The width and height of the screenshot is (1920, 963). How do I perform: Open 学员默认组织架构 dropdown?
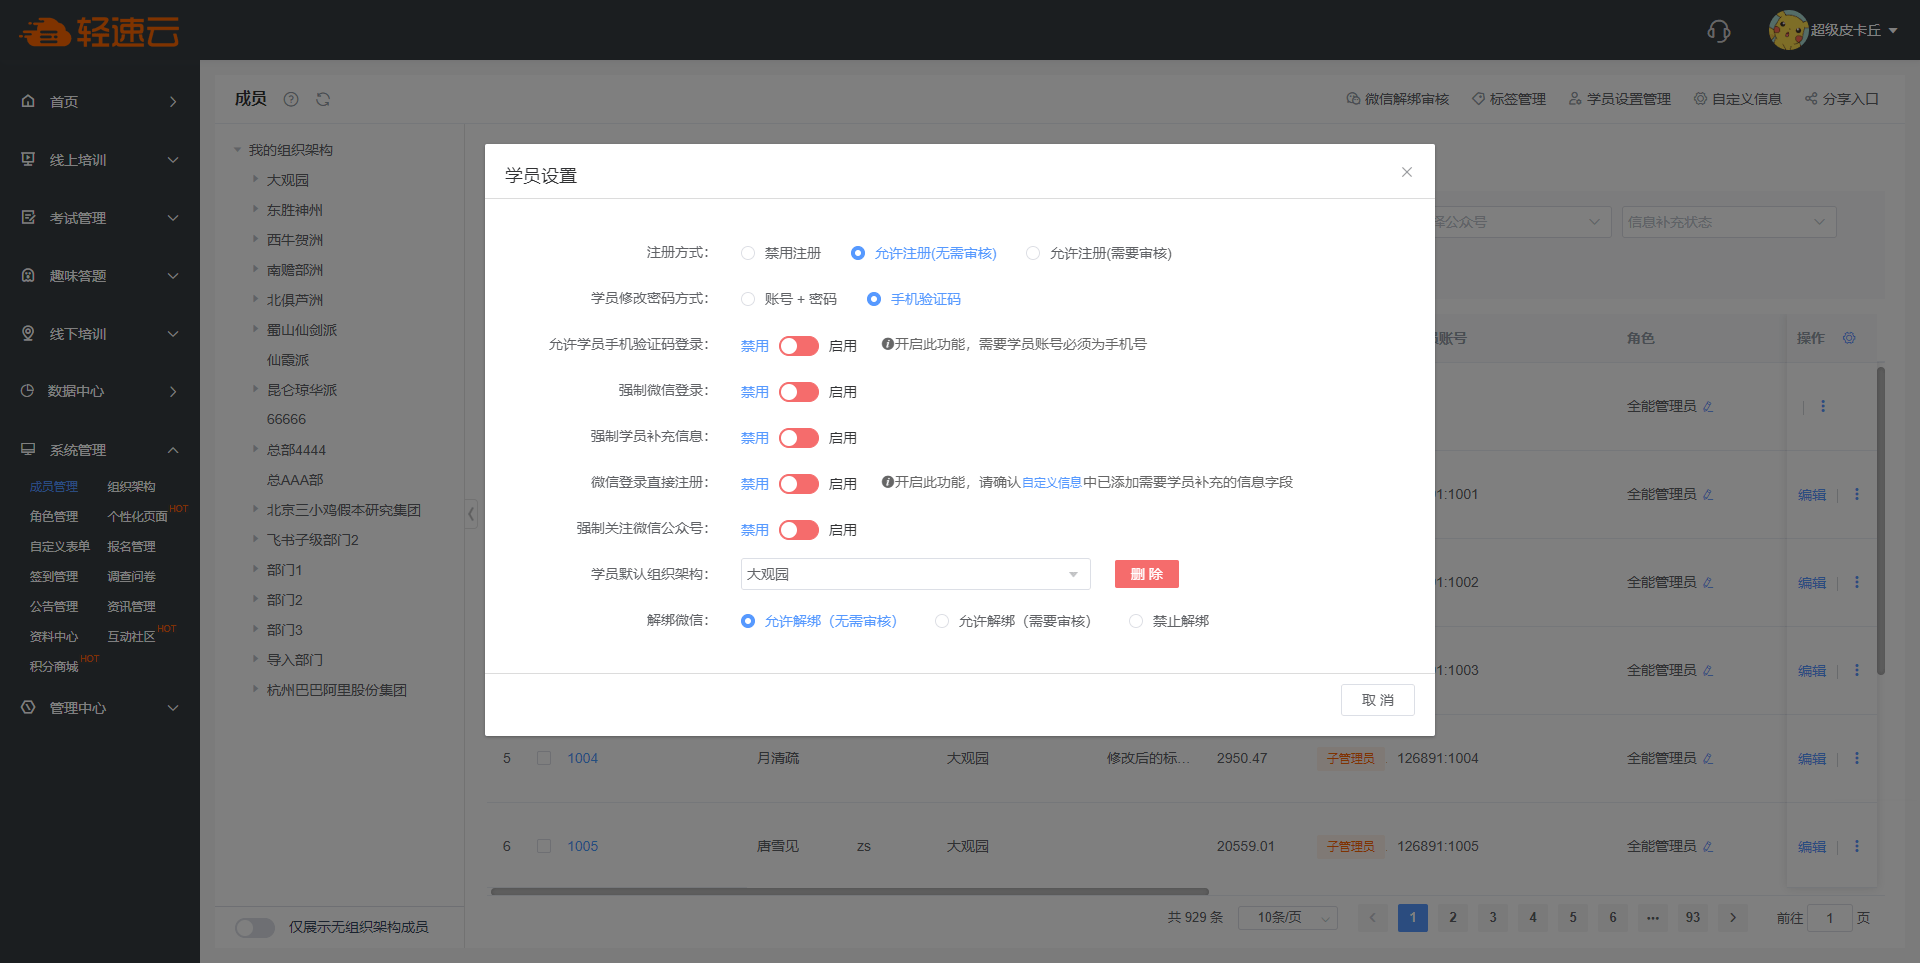point(914,574)
